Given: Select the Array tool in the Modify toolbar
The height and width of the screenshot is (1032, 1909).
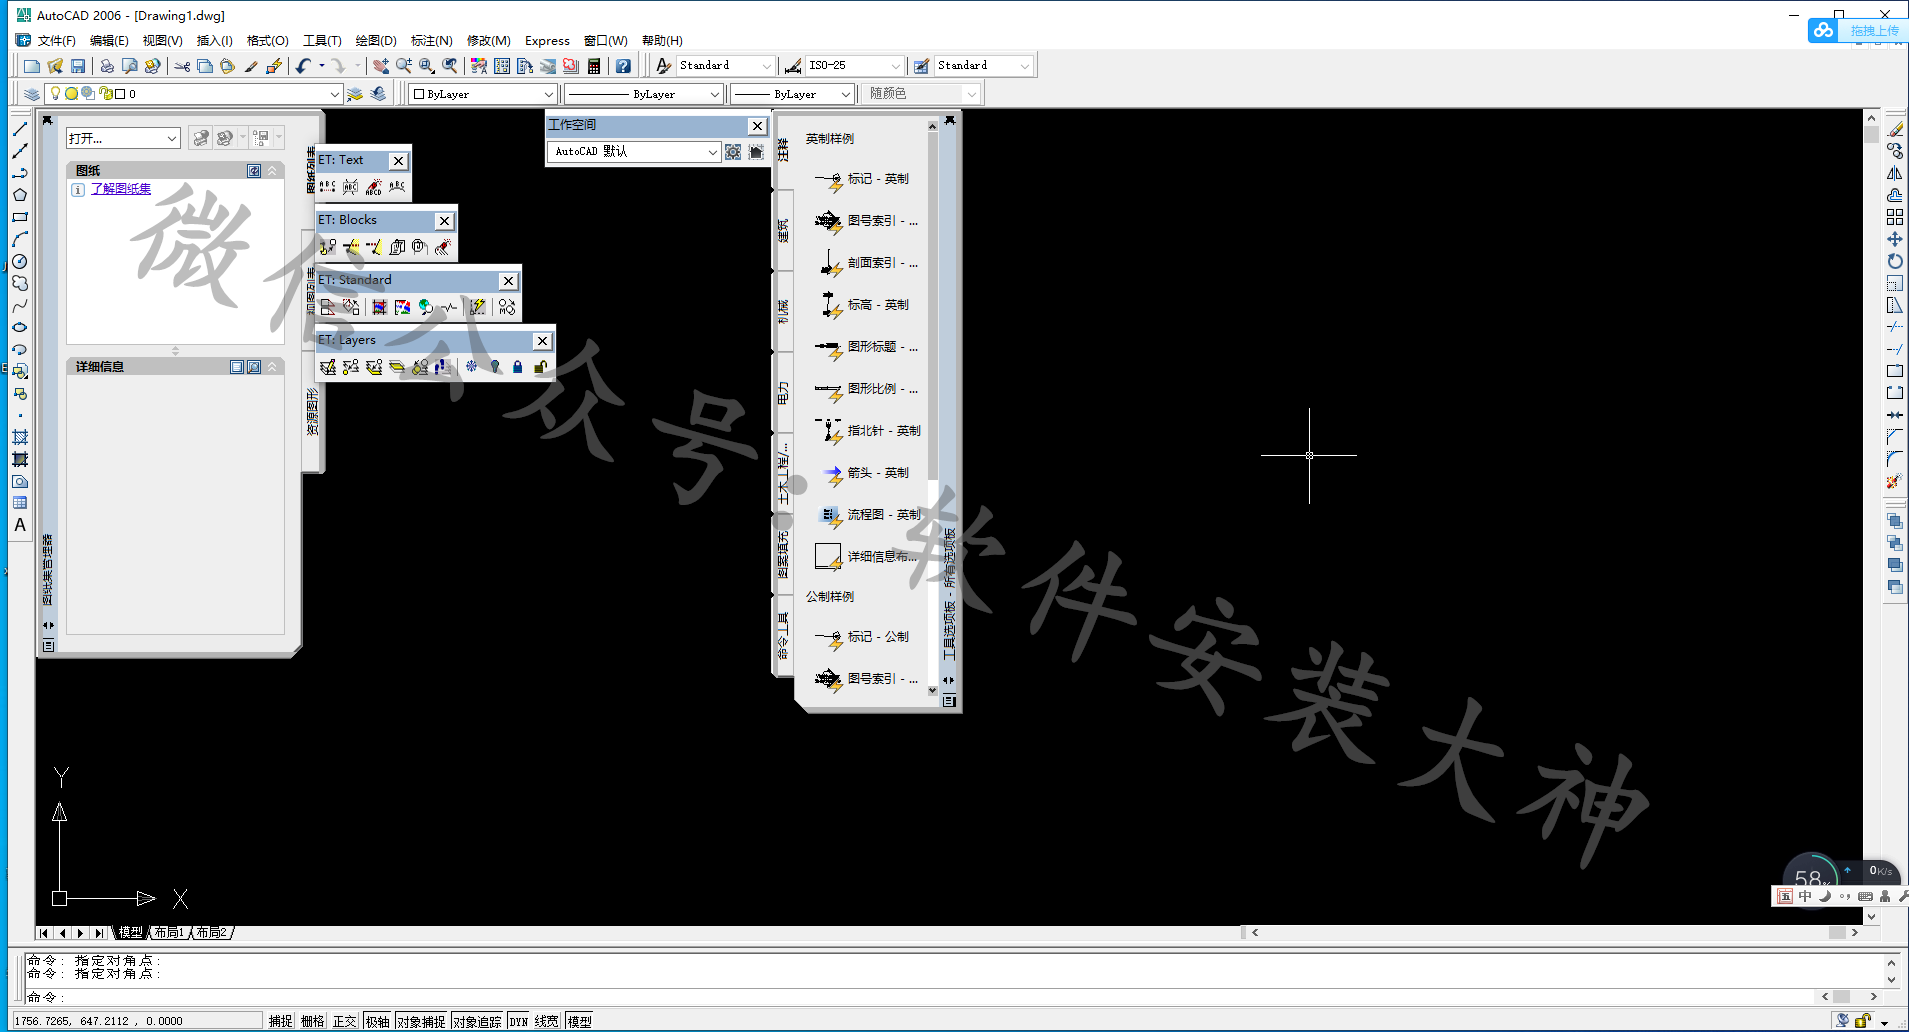Looking at the screenshot, I should tap(1895, 217).
